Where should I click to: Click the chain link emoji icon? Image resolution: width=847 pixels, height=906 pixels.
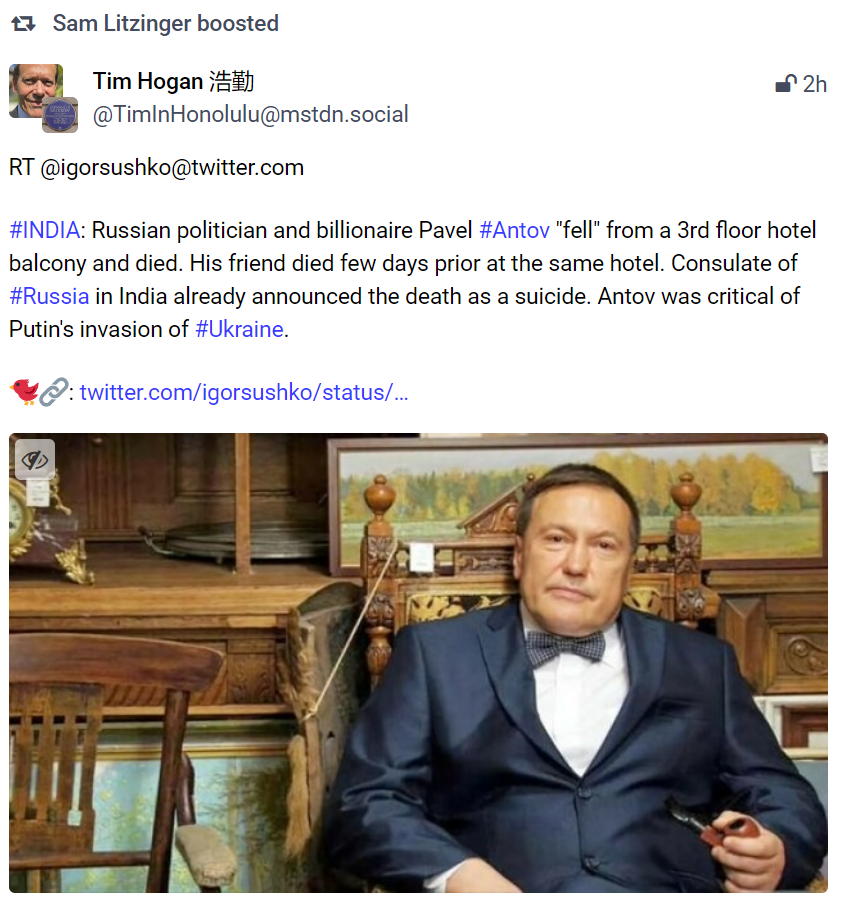pyautogui.click(x=52, y=392)
